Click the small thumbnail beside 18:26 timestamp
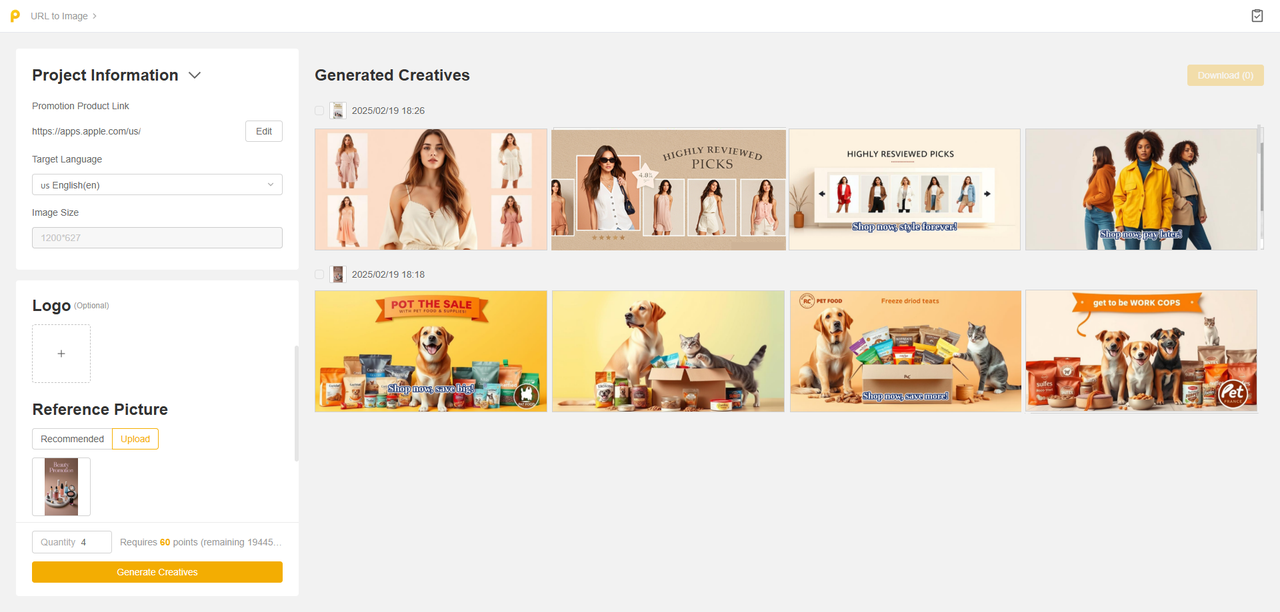Screen dimensions: 1280x612 338,111
